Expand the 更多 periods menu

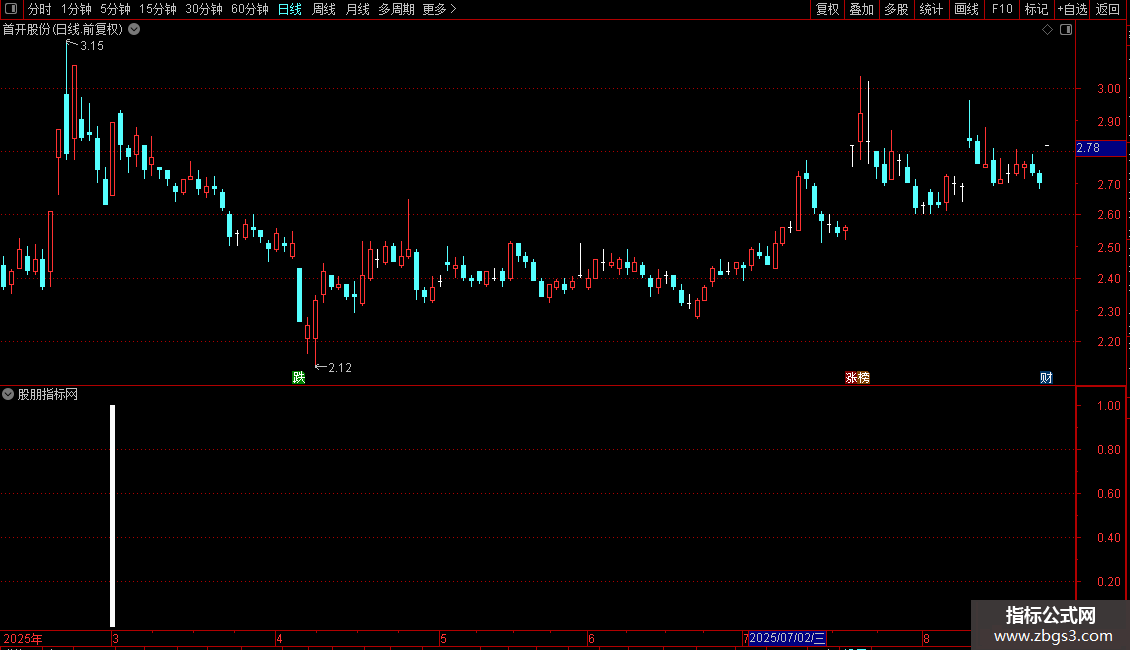(440, 9)
